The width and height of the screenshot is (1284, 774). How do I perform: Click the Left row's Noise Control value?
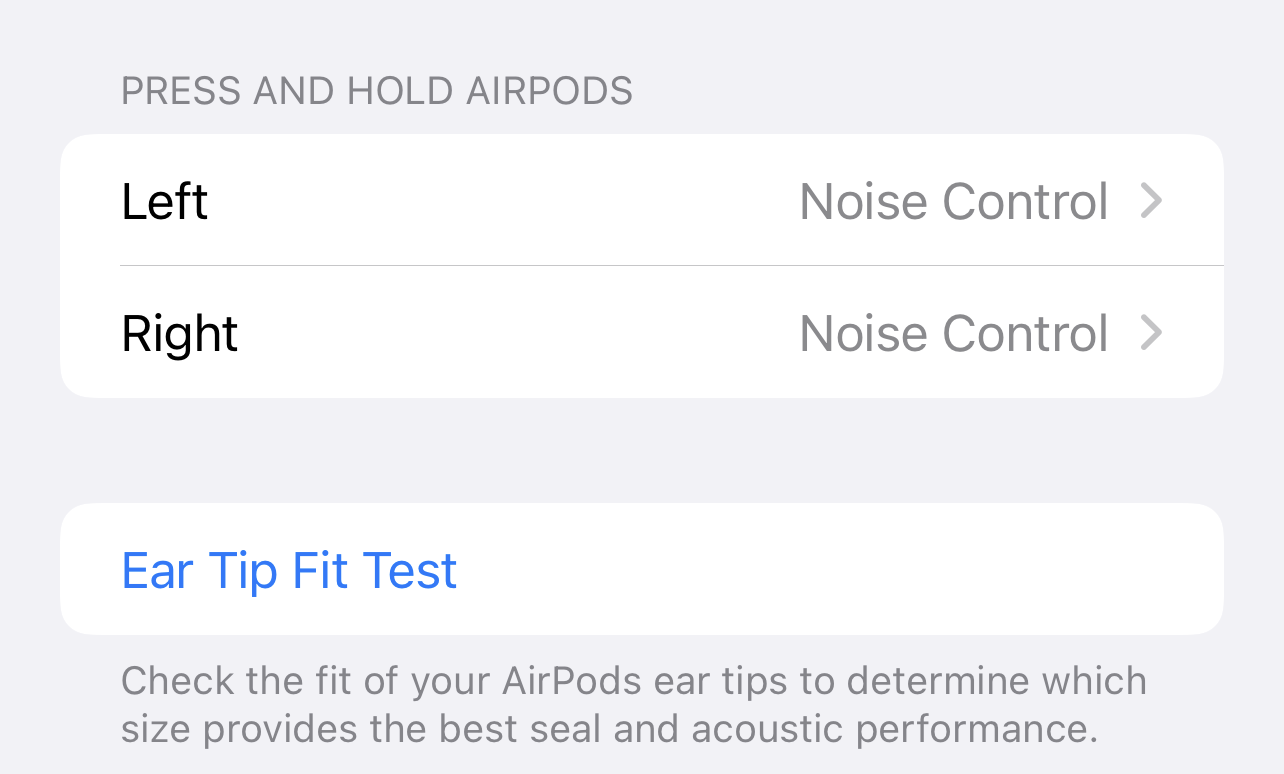click(953, 201)
